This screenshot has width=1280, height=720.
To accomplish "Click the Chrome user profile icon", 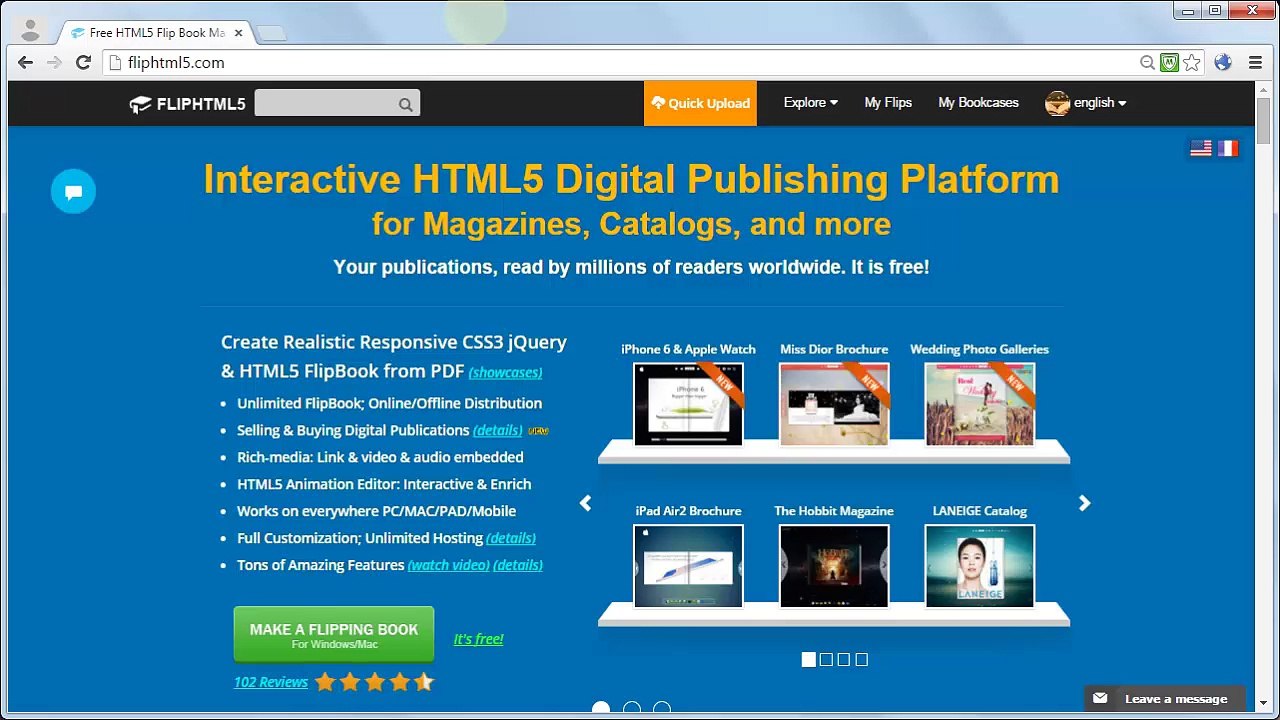I will (30, 31).
